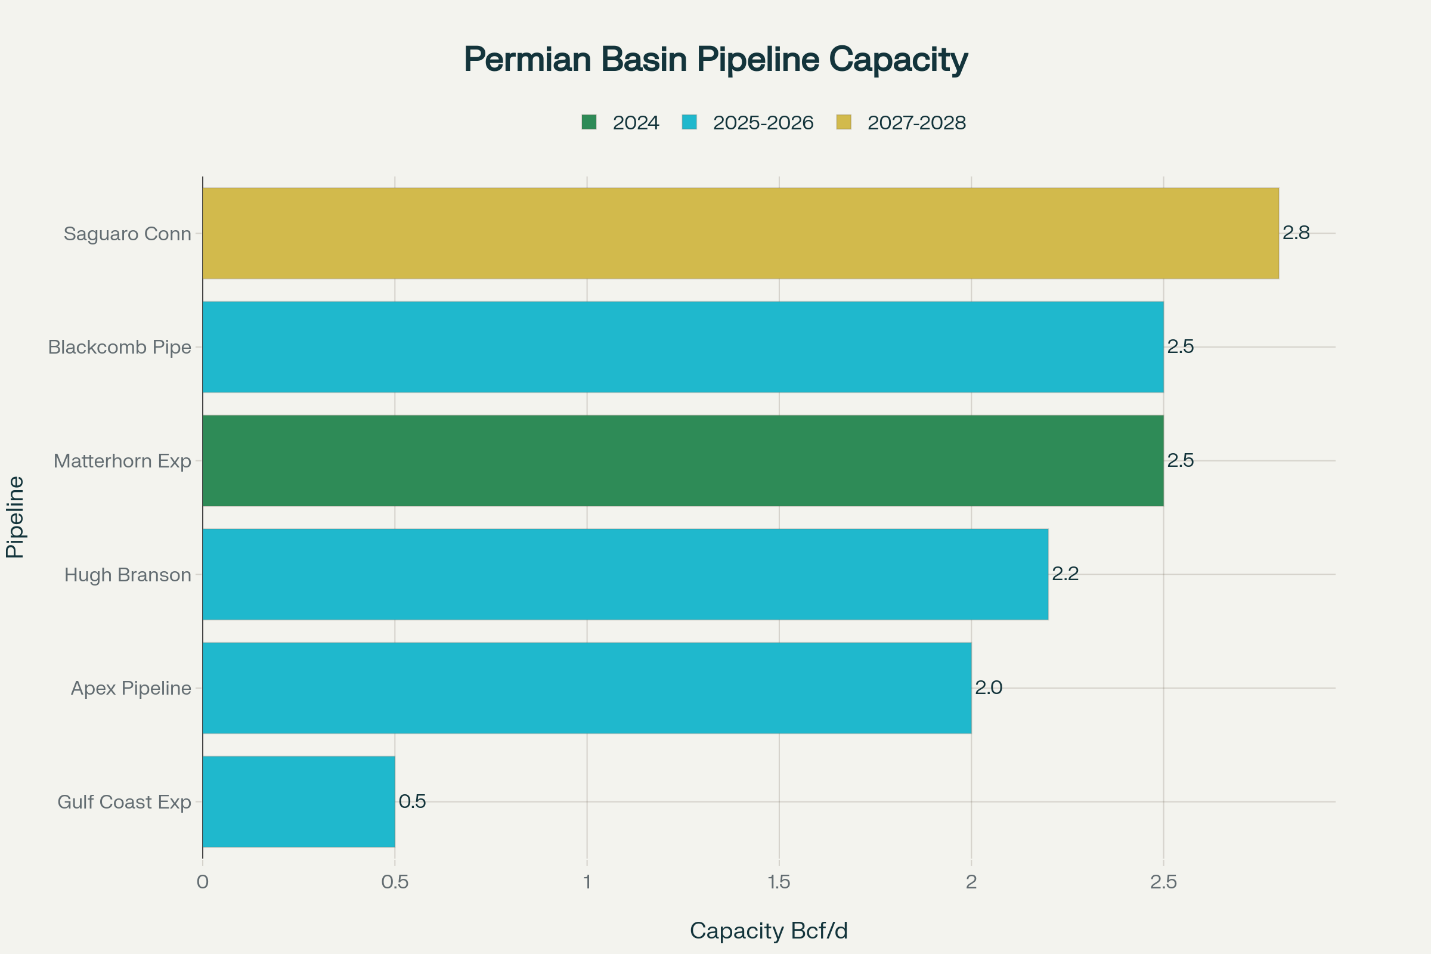Click the Hugh Branson bar
Screen dimensions: 1431x954
point(625,574)
